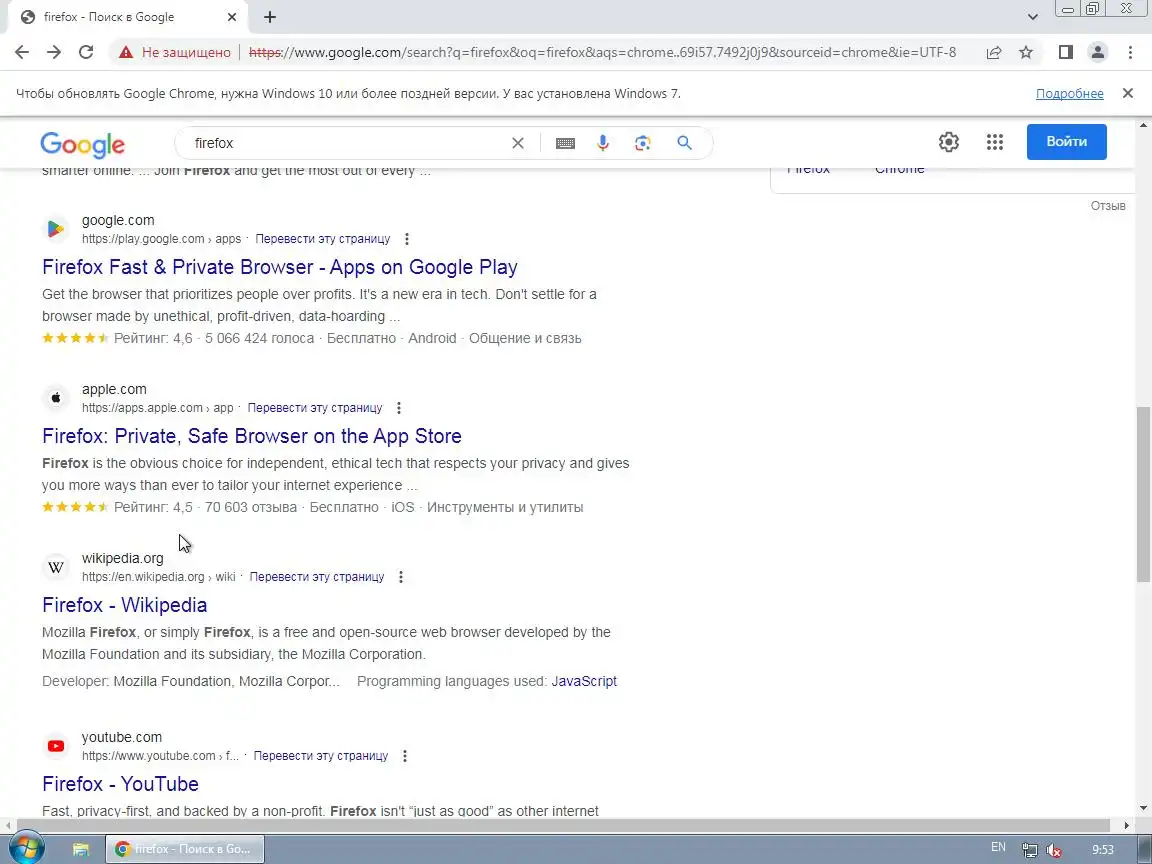1152x864 pixels.
Task: Open the on-screen keyboard tool
Action: (x=565, y=143)
